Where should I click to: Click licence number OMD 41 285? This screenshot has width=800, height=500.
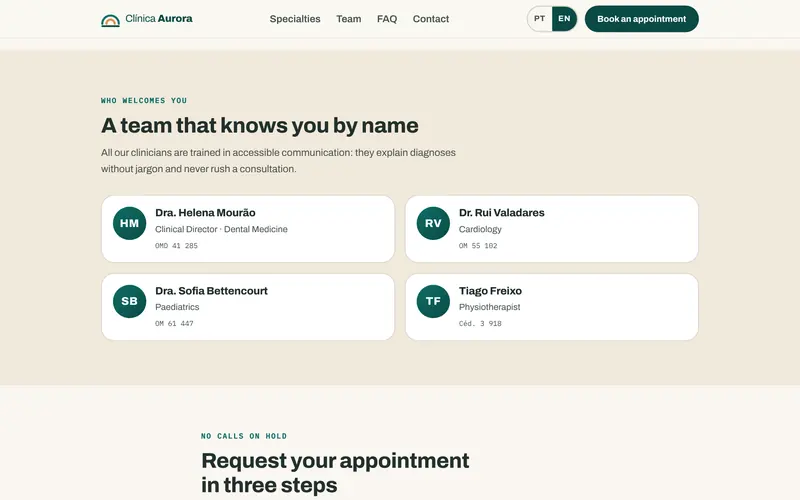point(176,246)
